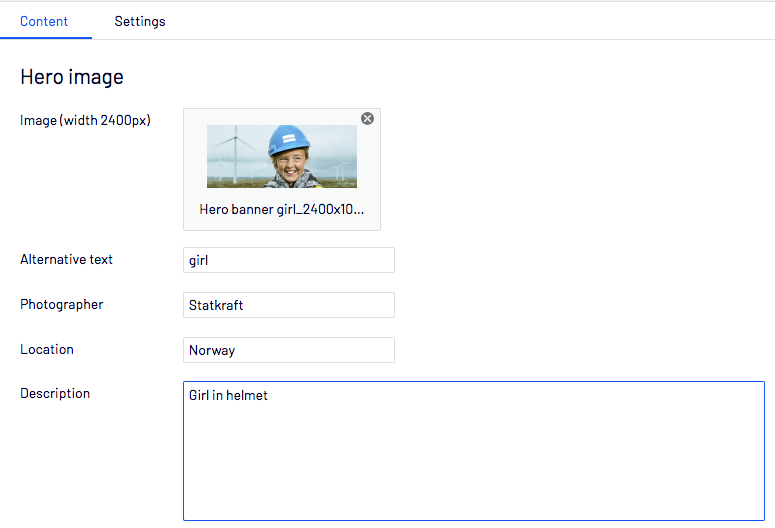
Task: Click the "Statkraft" photographer value
Action: pyautogui.click(x=216, y=305)
